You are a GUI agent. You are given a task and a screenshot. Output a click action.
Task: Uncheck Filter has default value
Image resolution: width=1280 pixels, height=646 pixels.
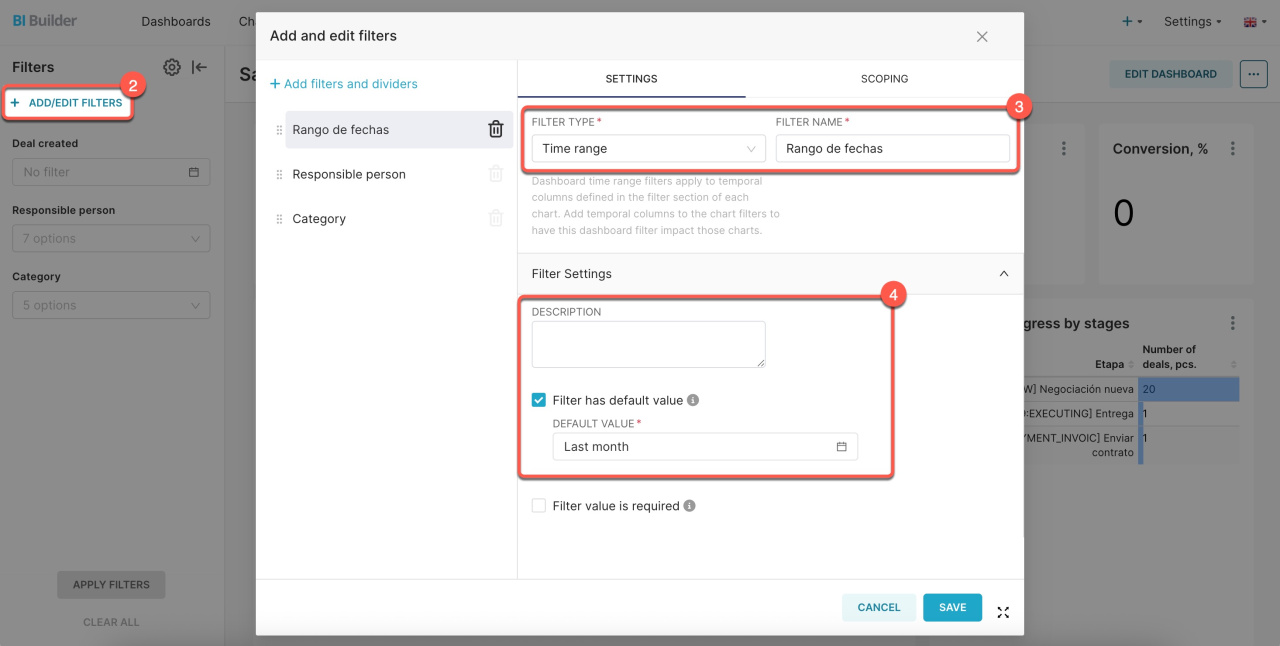[539, 400]
